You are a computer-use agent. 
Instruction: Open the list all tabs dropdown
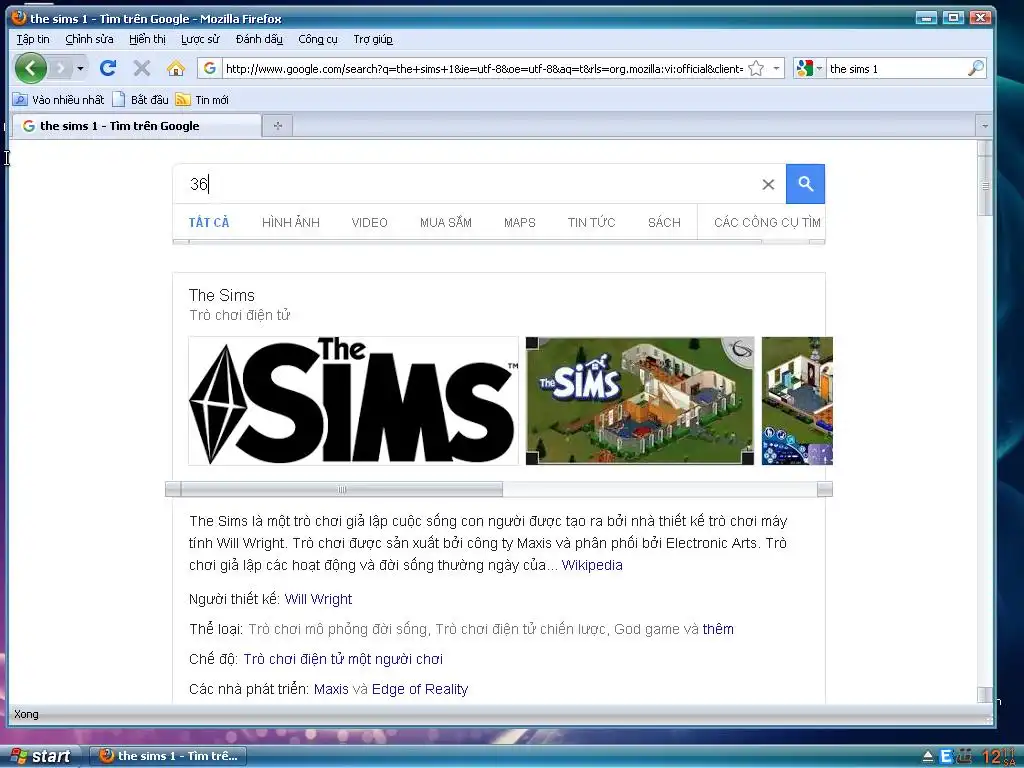984,125
